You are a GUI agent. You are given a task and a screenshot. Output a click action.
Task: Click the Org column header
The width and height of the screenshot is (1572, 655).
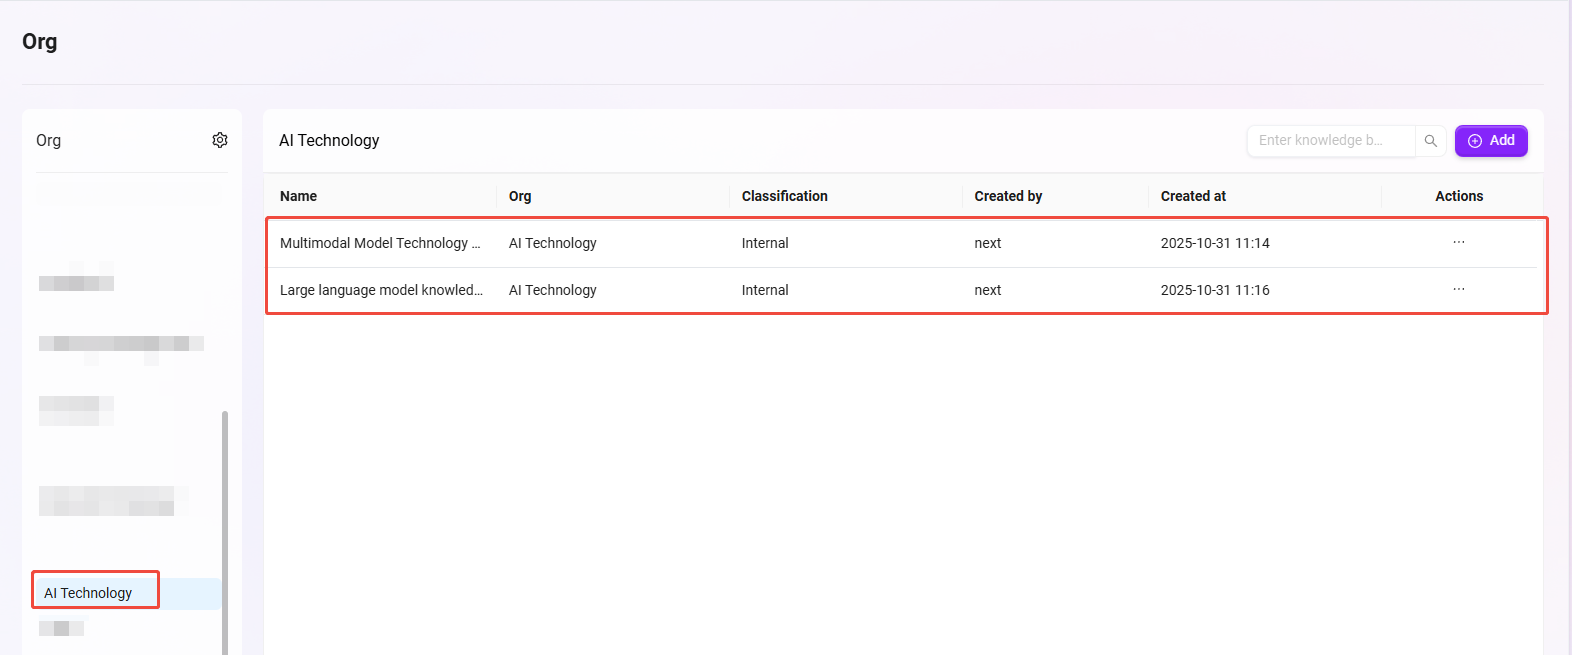[x=520, y=196]
